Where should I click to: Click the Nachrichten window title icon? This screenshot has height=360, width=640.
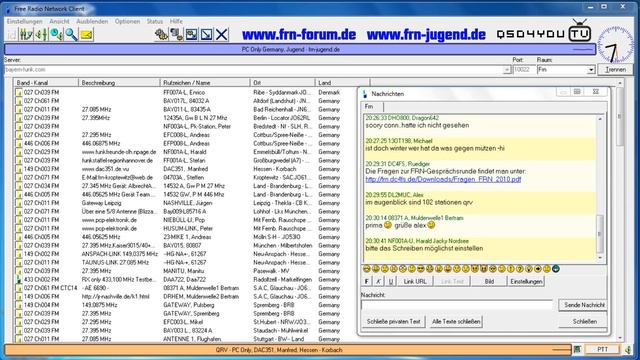click(365, 94)
